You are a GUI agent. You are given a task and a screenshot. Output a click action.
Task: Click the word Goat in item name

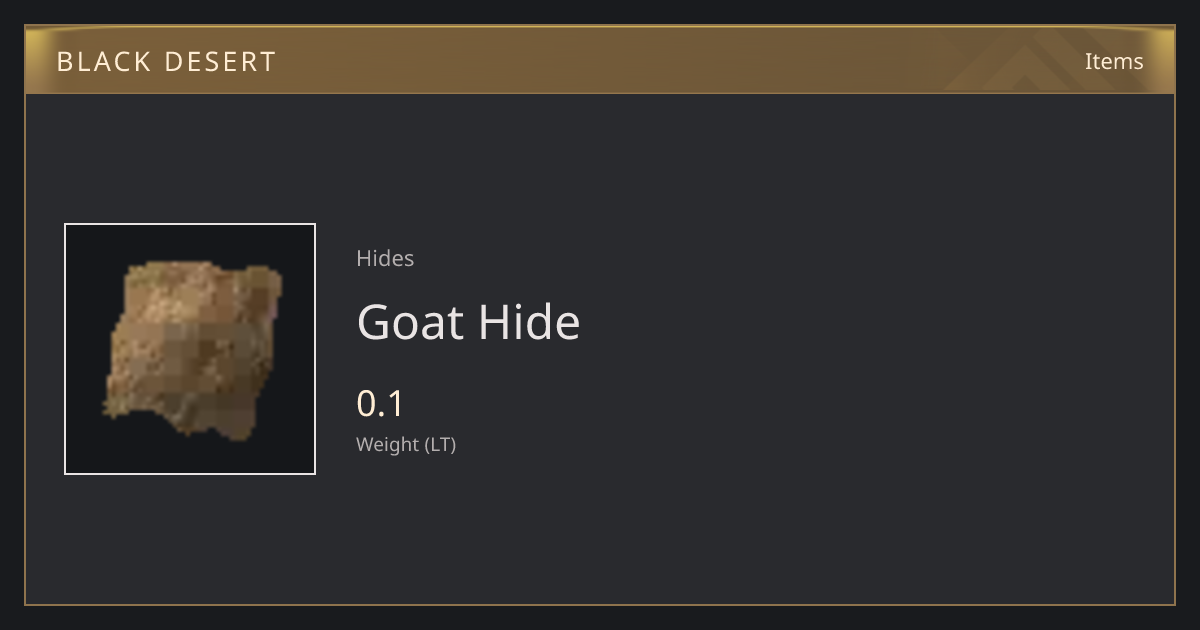pyautogui.click(x=410, y=322)
